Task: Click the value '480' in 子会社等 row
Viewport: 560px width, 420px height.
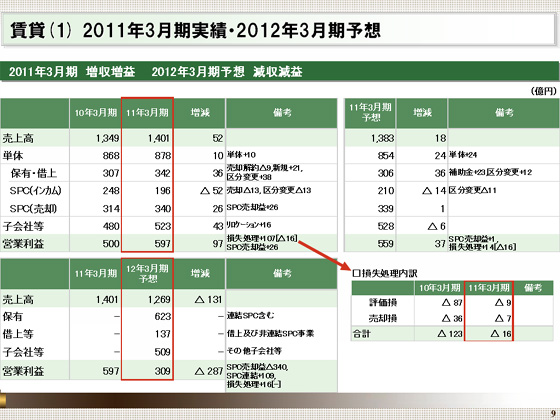Action: [x=111, y=226]
